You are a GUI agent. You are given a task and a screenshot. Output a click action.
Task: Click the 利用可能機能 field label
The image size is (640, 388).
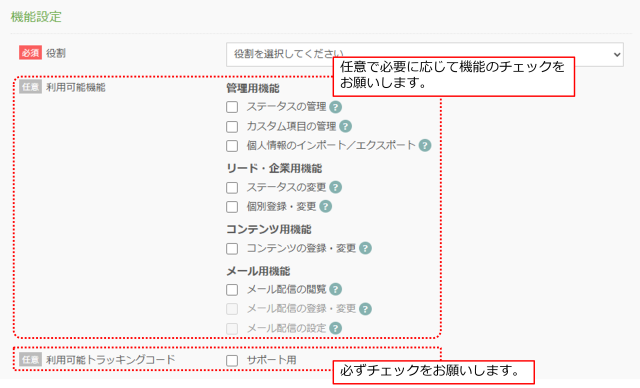(76, 87)
